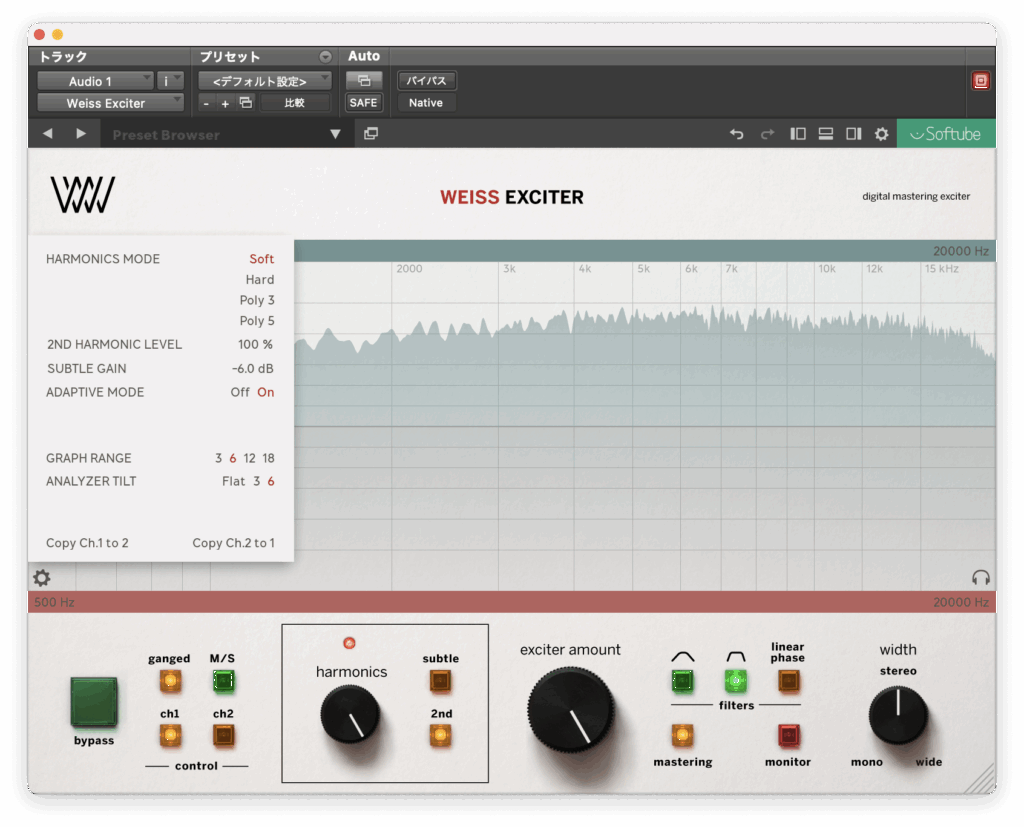Screen dimensions: 1024x827
Task: Click the Softube logo
Action: point(946,133)
